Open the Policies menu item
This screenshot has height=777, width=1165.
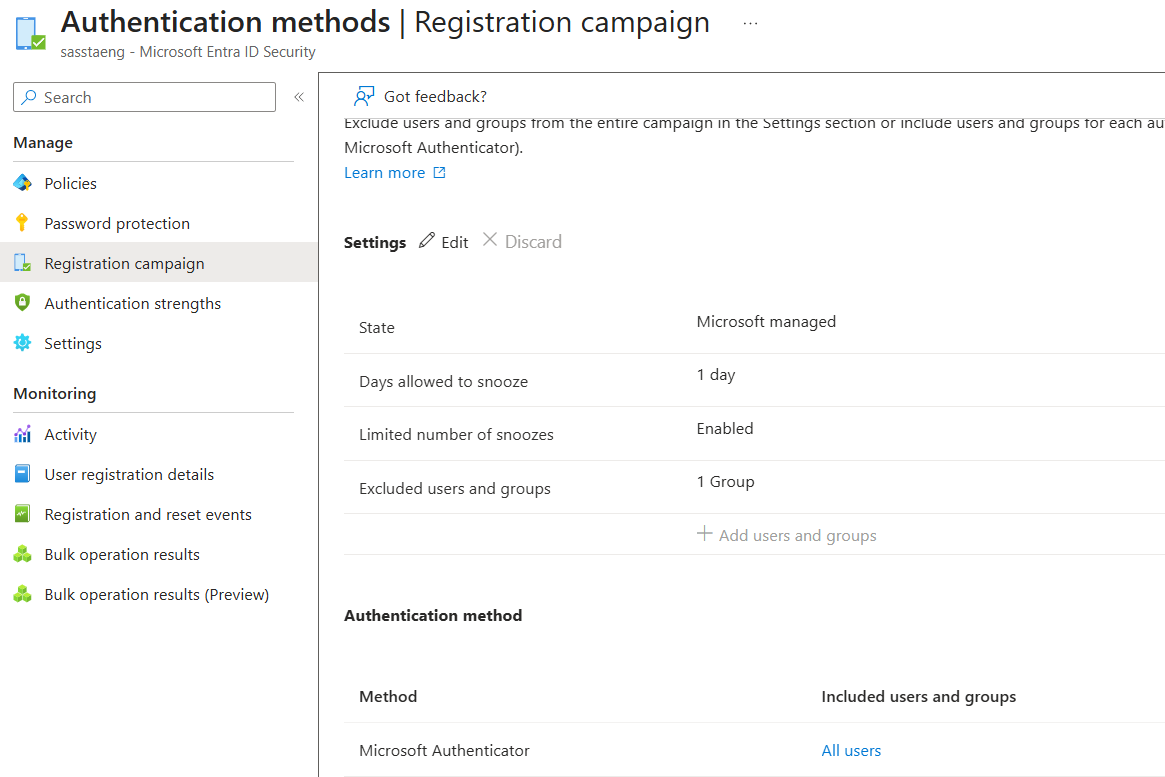[71, 183]
